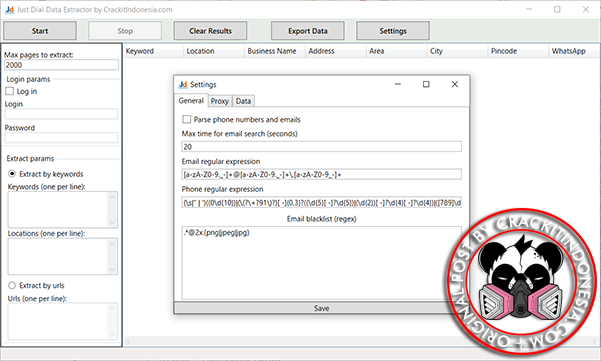Click the WhatsApp column header

[x=574, y=51]
